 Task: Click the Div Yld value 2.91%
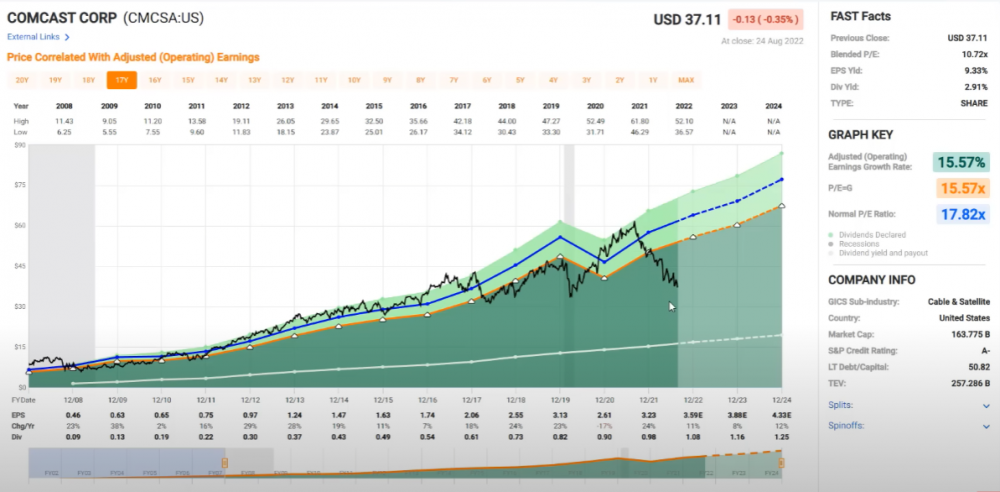coord(977,87)
